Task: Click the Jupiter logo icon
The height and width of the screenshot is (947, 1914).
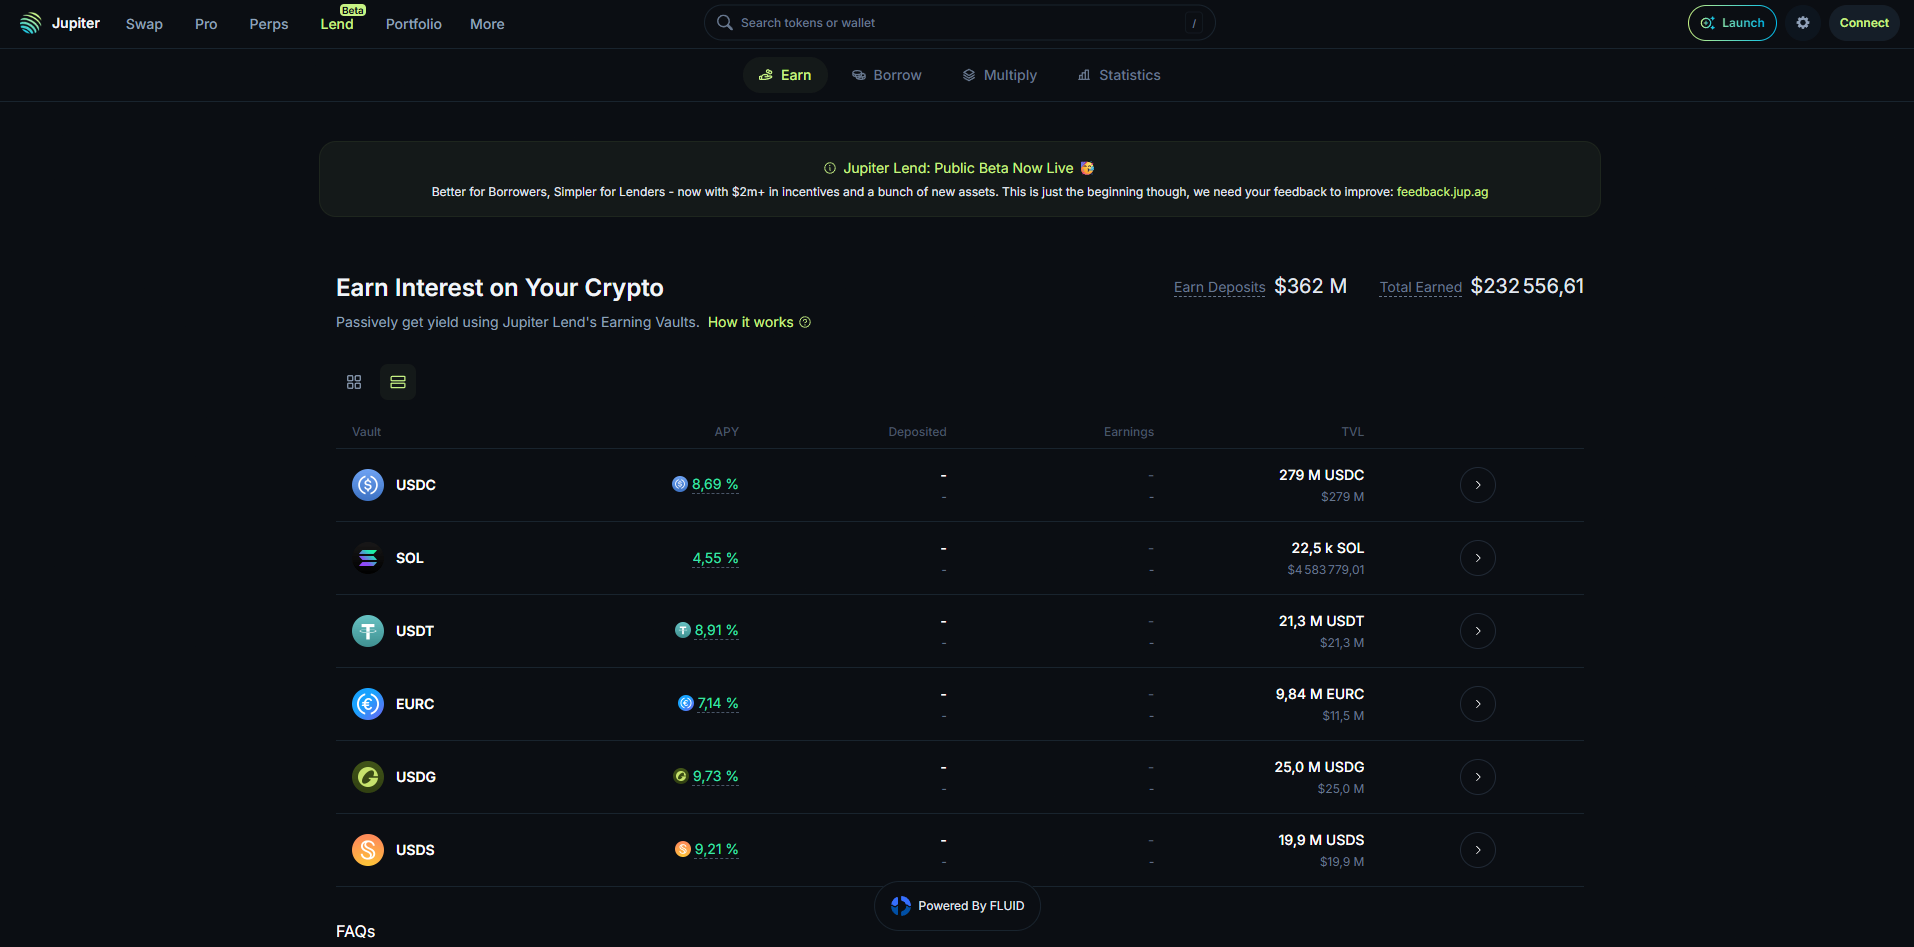Action: click(29, 22)
